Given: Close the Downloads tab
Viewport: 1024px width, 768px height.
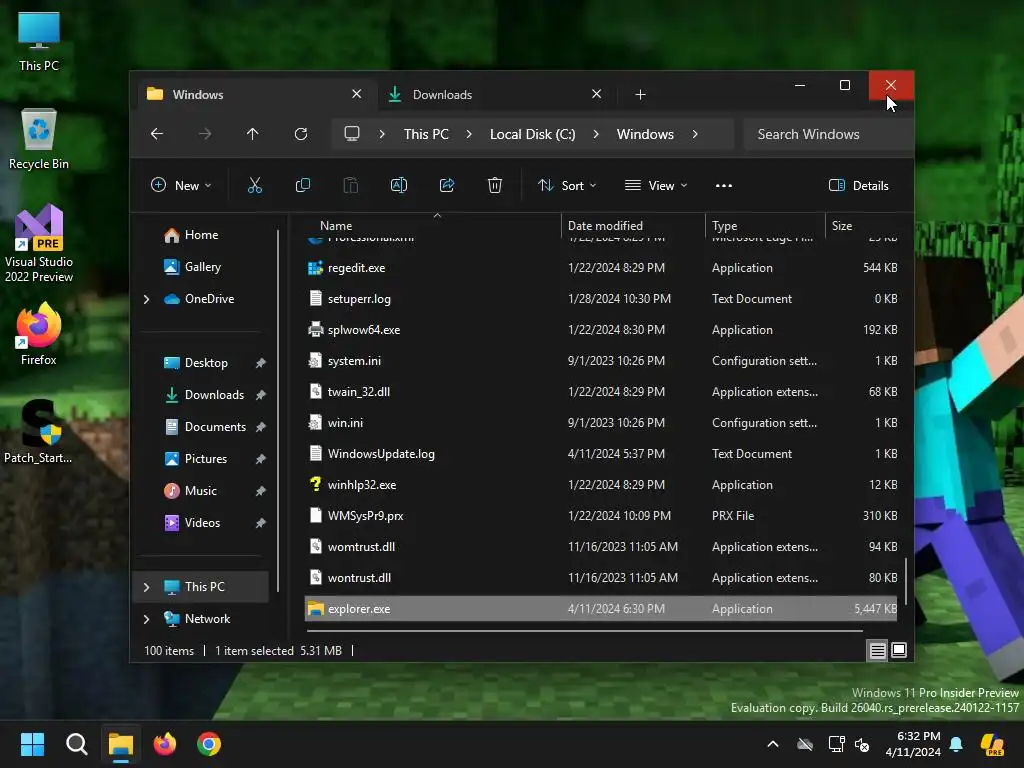Looking at the screenshot, I should pyautogui.click(x=596, y=94).
